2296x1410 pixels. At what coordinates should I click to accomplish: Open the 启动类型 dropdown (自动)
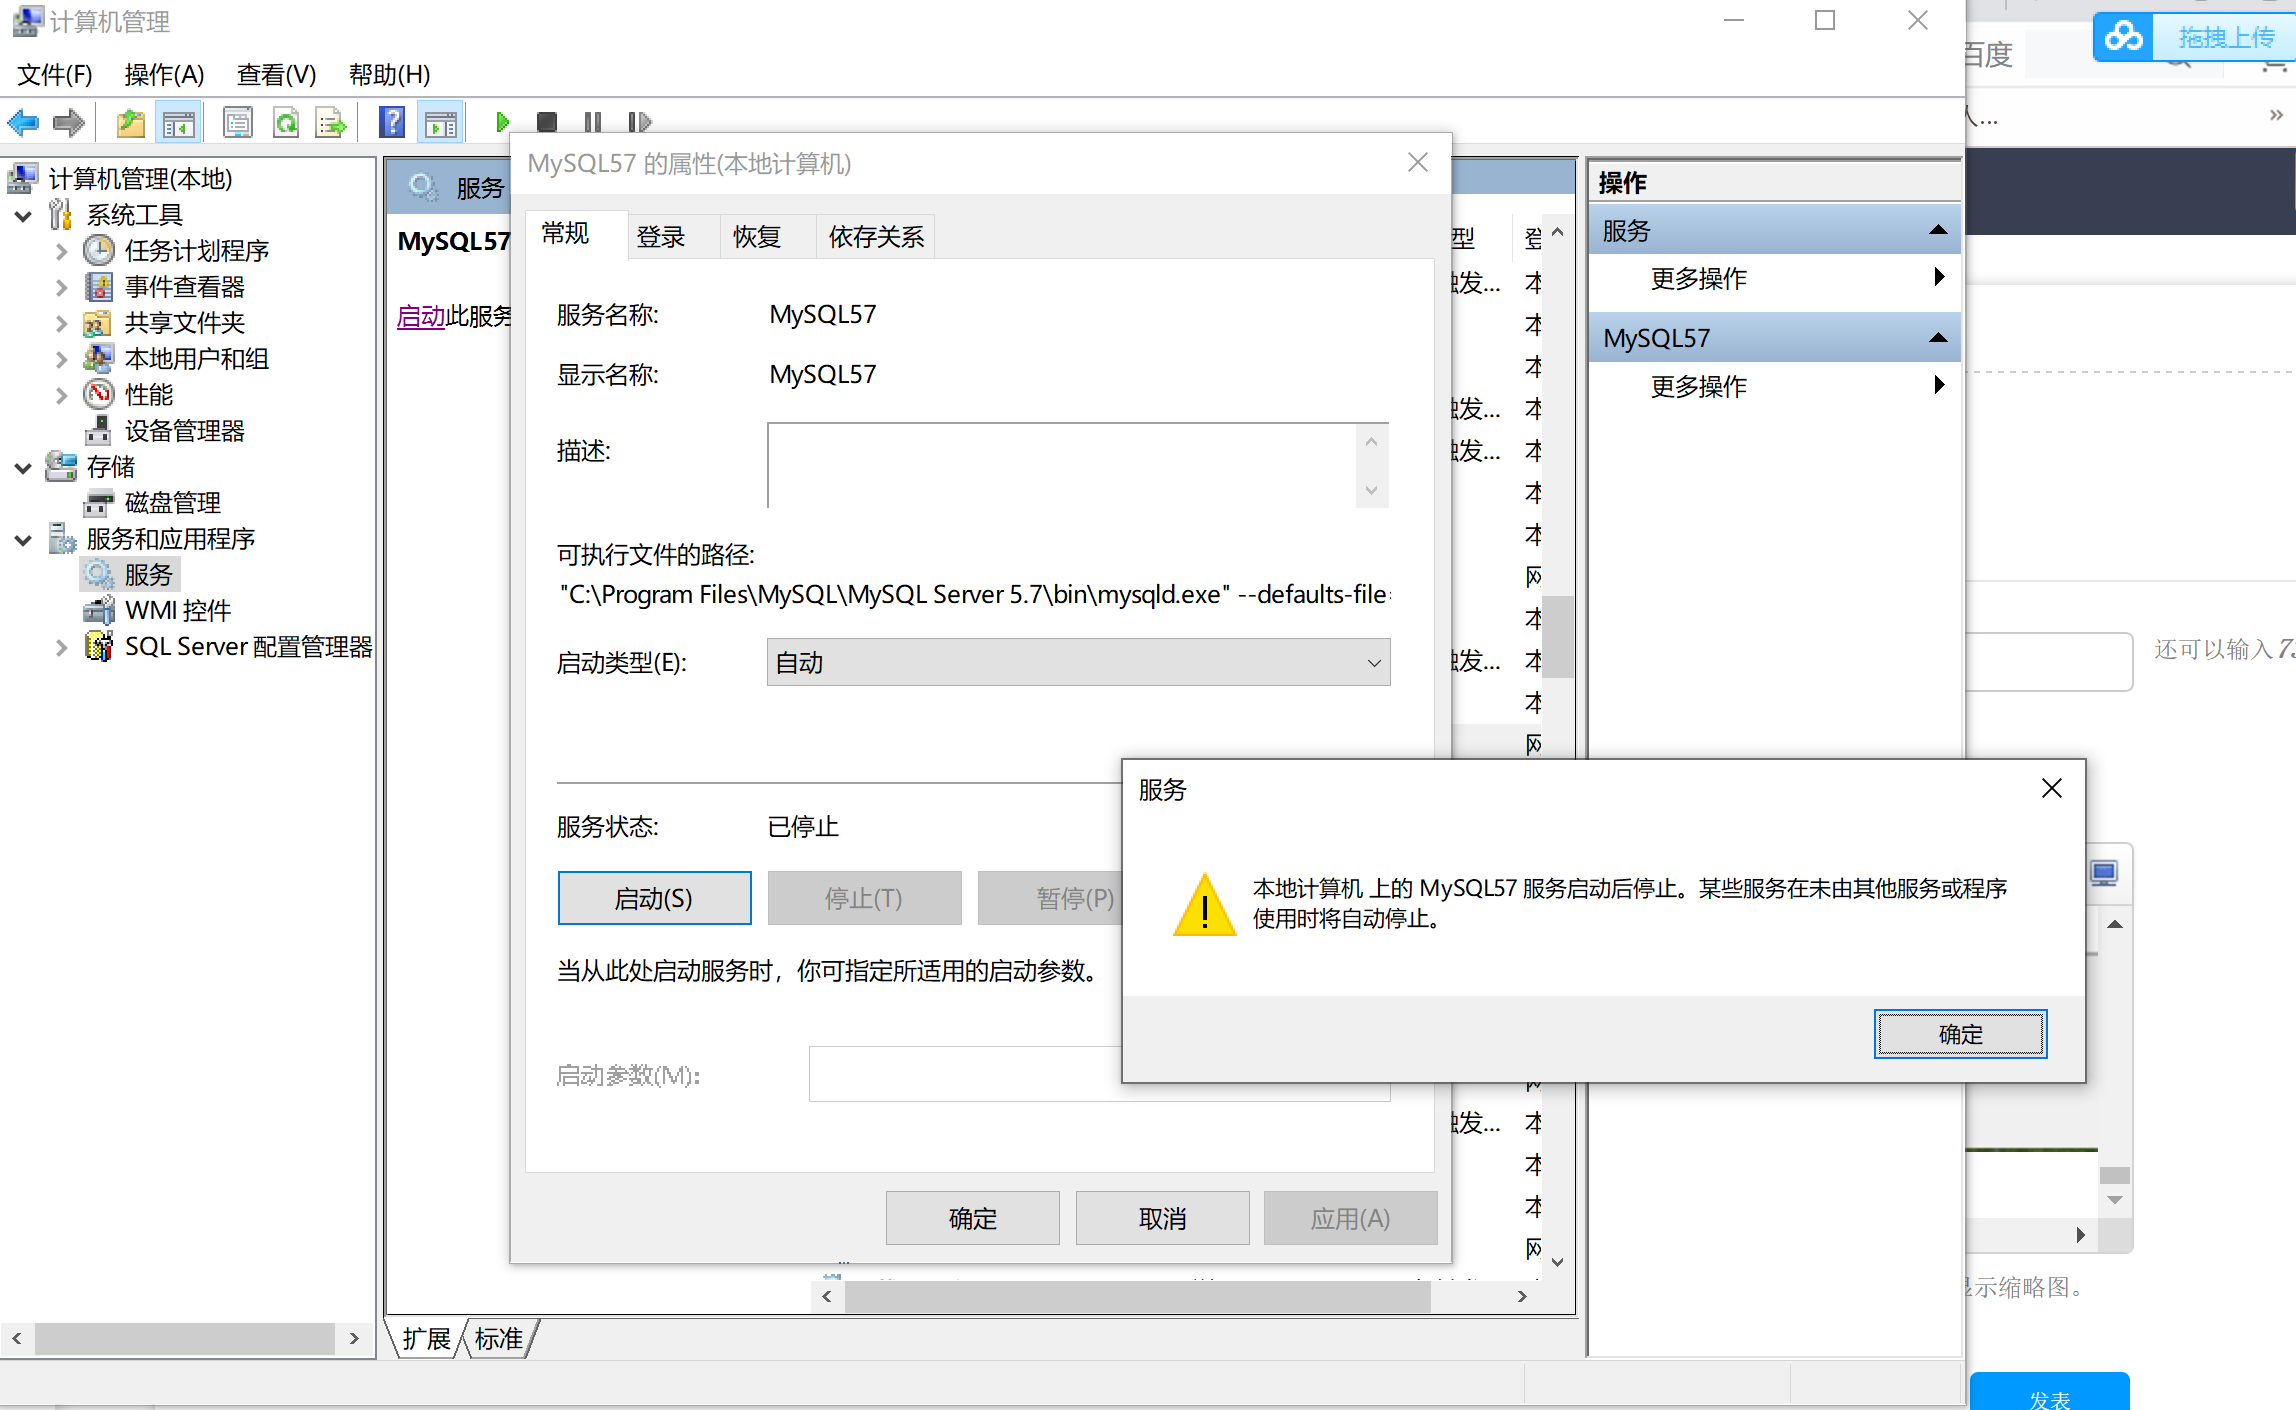(x=1078, y=663)
